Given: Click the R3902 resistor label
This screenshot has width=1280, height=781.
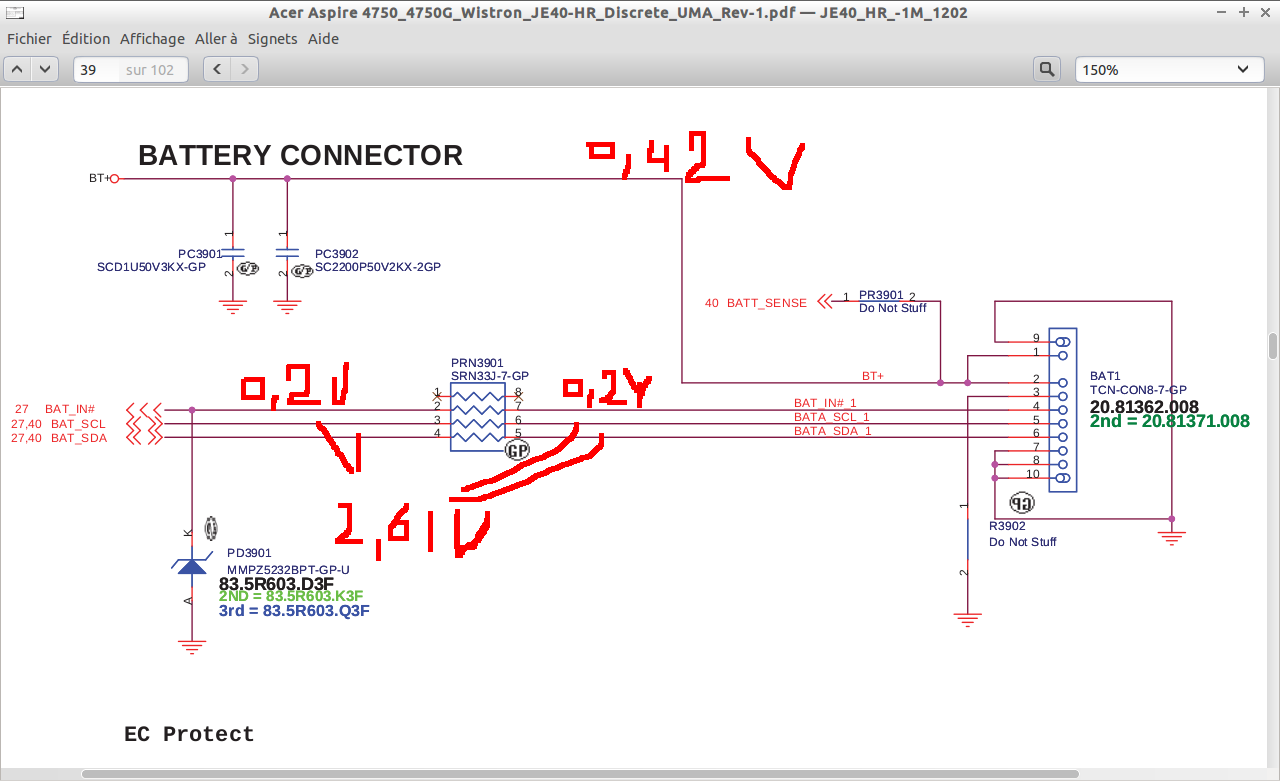Looking at the screenshot, I should [x=1007, y=526].
